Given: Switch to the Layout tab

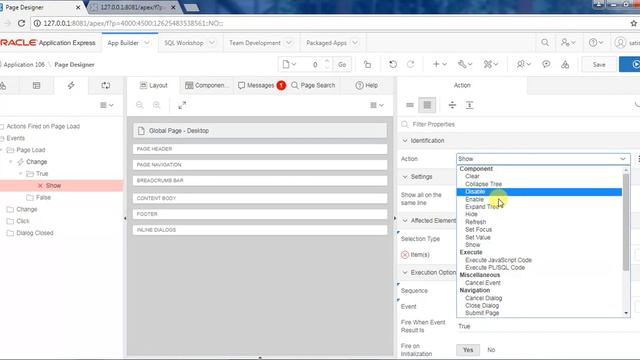Looking at the screenshot, I should coord(153,85).
